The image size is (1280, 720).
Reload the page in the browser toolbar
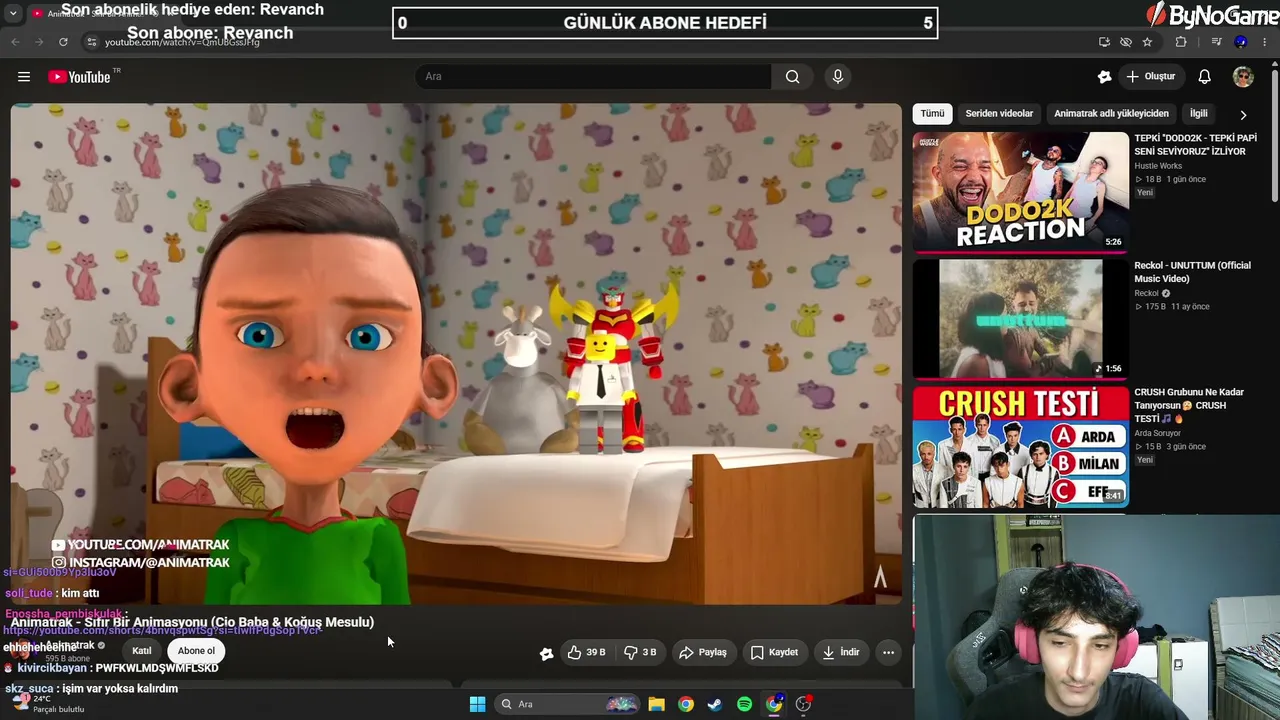[63, 42]
